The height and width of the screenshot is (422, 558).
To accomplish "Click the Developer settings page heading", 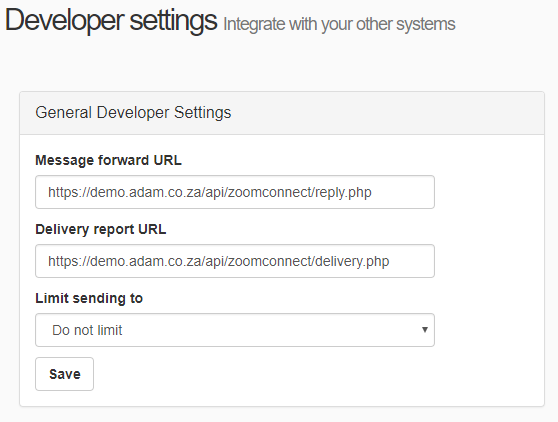I will click(111, 20).
